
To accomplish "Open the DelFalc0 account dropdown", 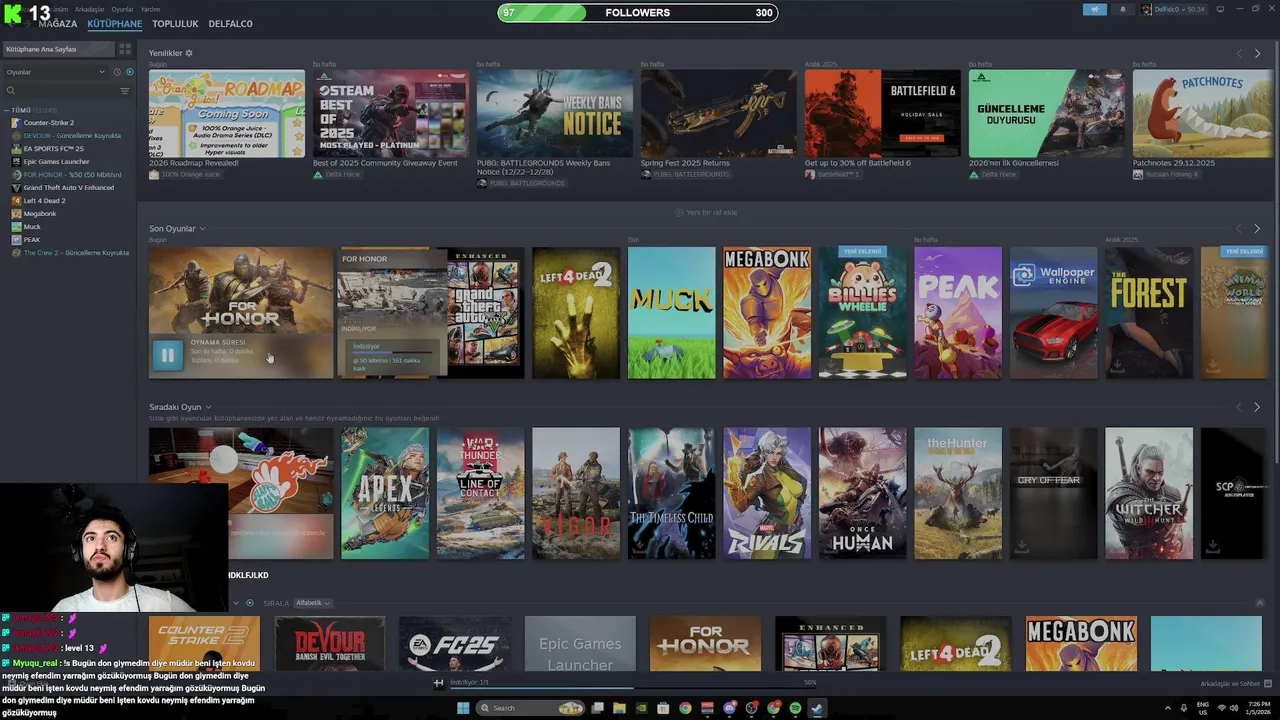I will [1174, 9].
